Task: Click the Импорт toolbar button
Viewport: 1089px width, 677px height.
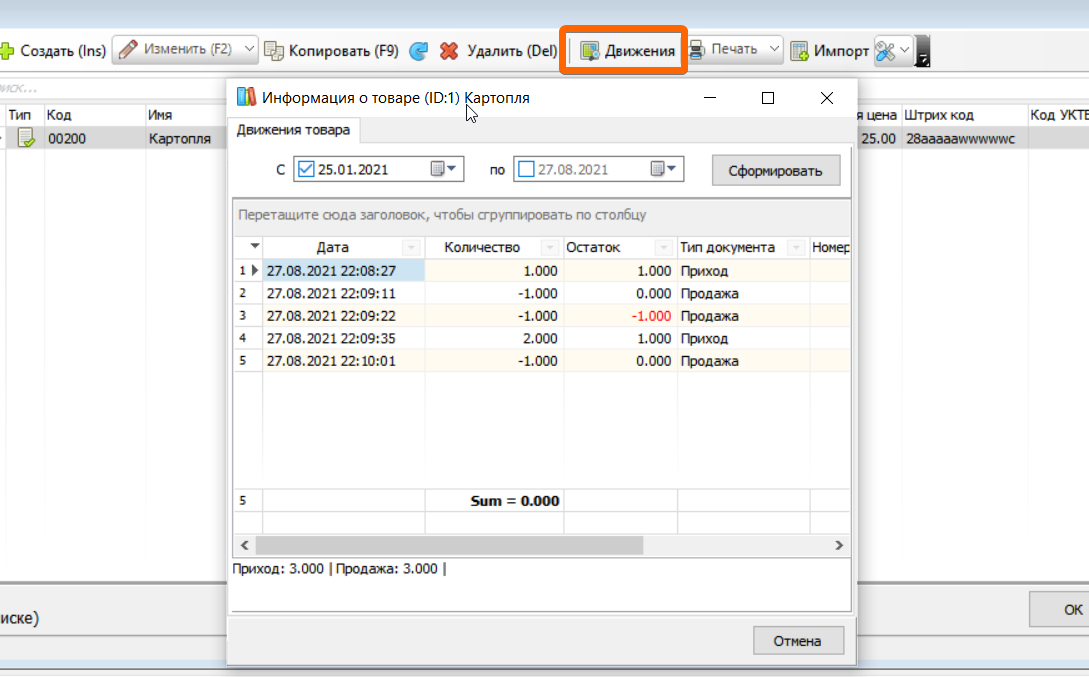Action: (x=830, y=51)
